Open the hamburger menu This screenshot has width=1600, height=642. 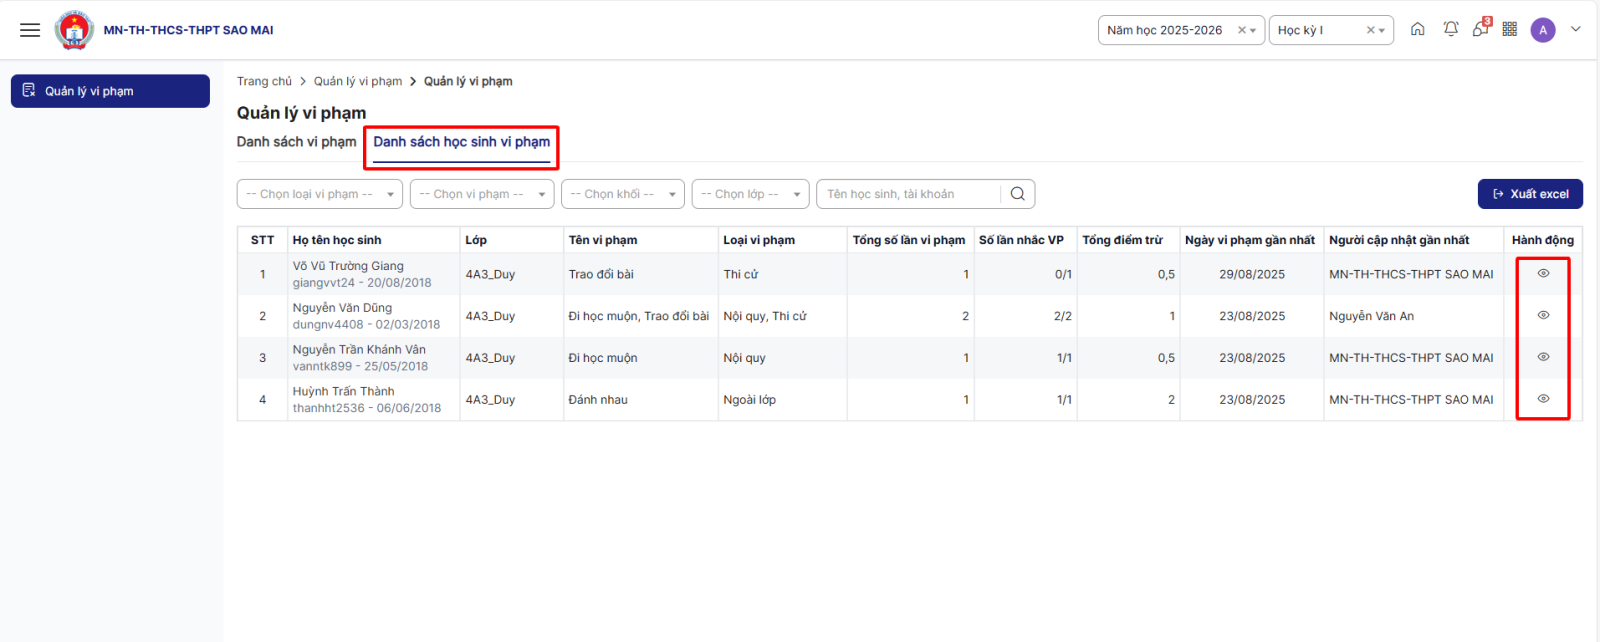30,30
